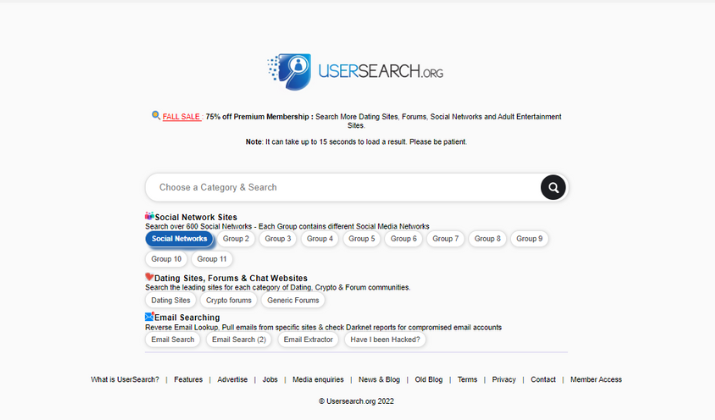This screenshot has width=715, height=420.
Task: Select the Email Search (2) category
Action: 239,339
